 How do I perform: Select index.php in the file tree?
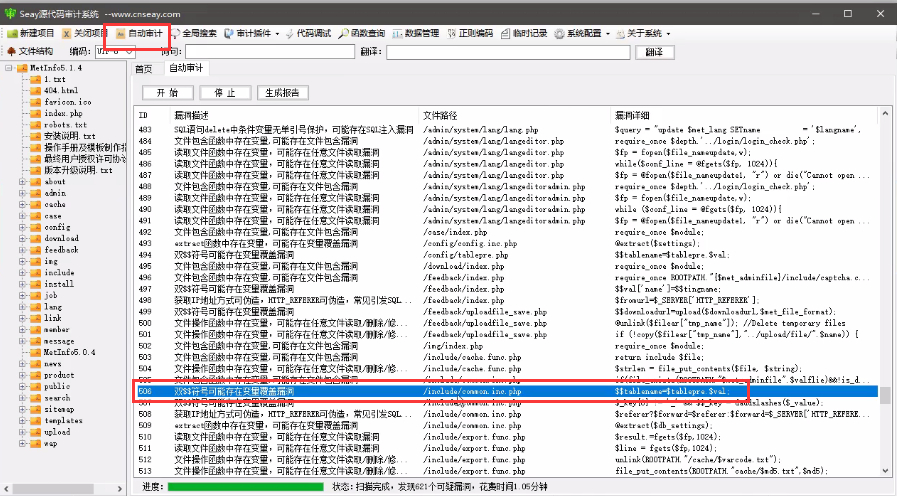point(62,113)
